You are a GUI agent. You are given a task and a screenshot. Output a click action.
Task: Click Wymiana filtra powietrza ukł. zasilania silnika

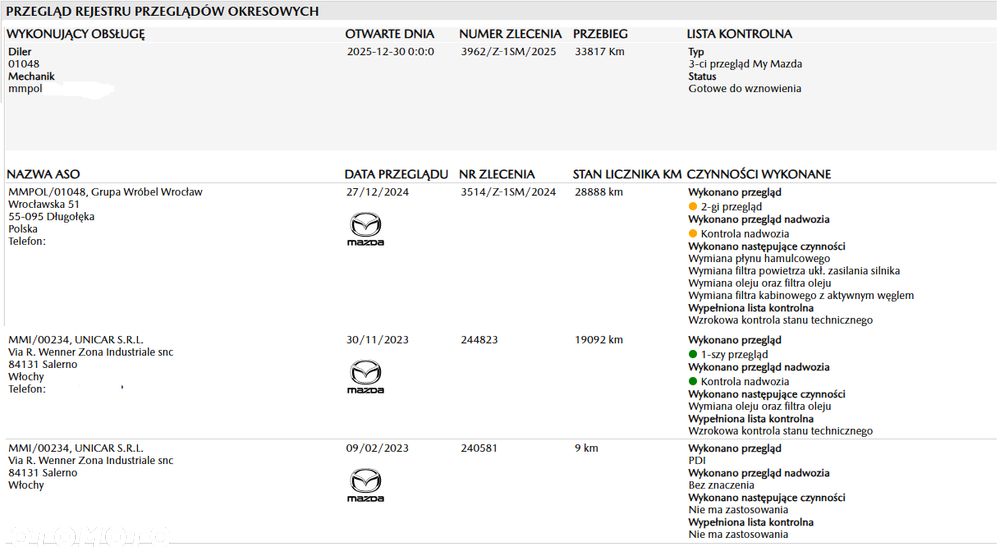click(794, 271)
